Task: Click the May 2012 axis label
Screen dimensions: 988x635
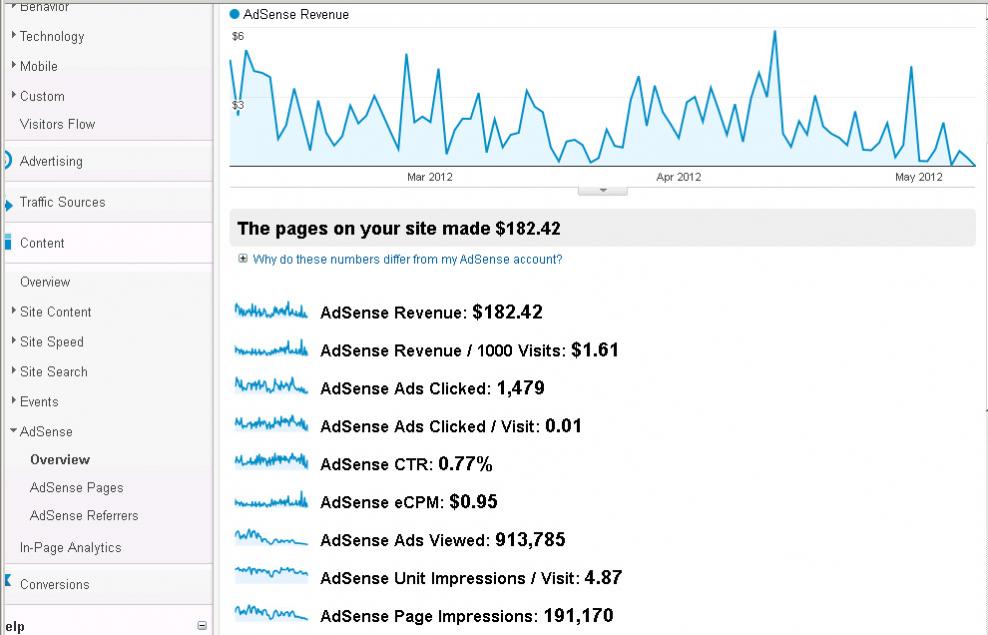Action: click(x=919, y=177)
